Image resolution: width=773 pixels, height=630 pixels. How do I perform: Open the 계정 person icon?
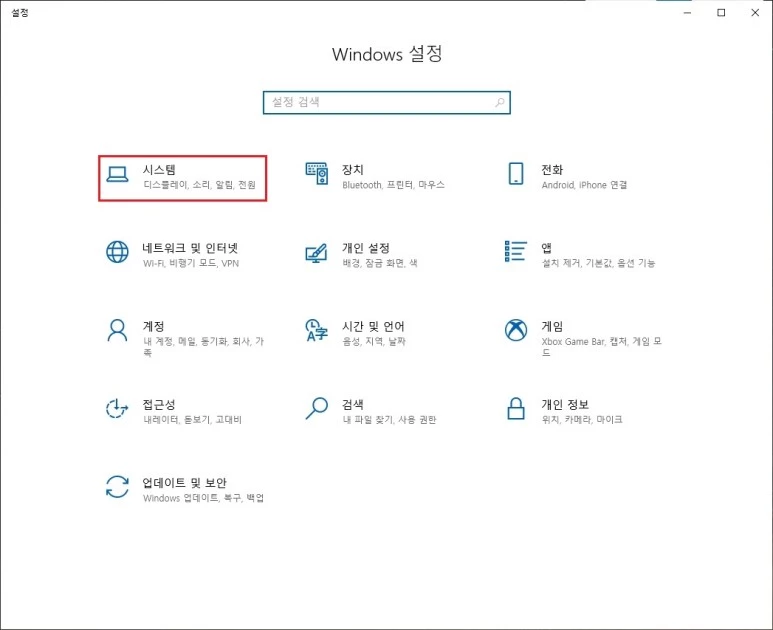click(117, 330)
